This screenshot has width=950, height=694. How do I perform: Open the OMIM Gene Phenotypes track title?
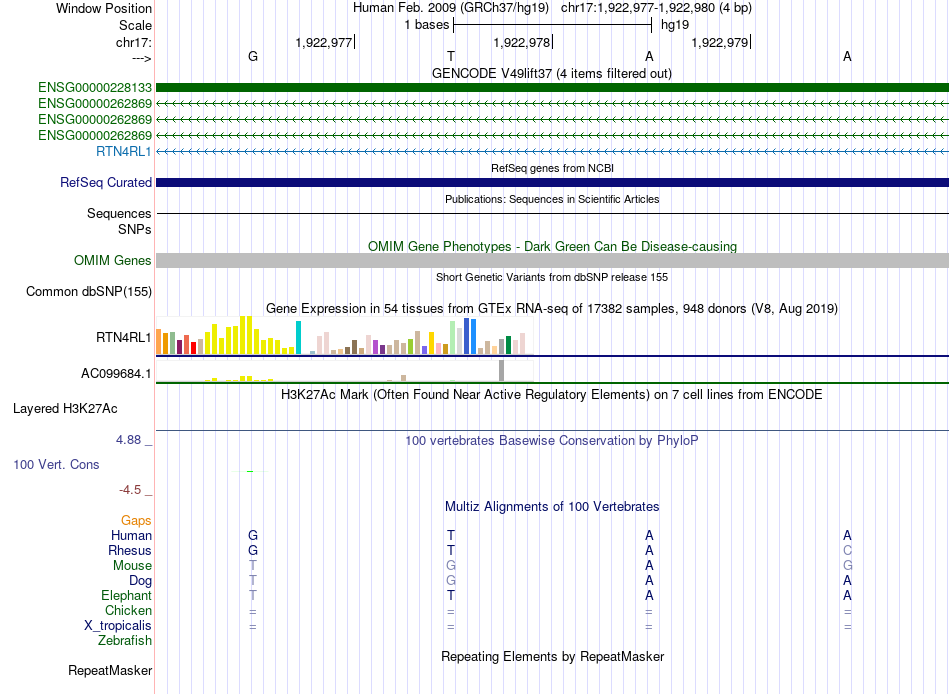[x=552, y=246]
